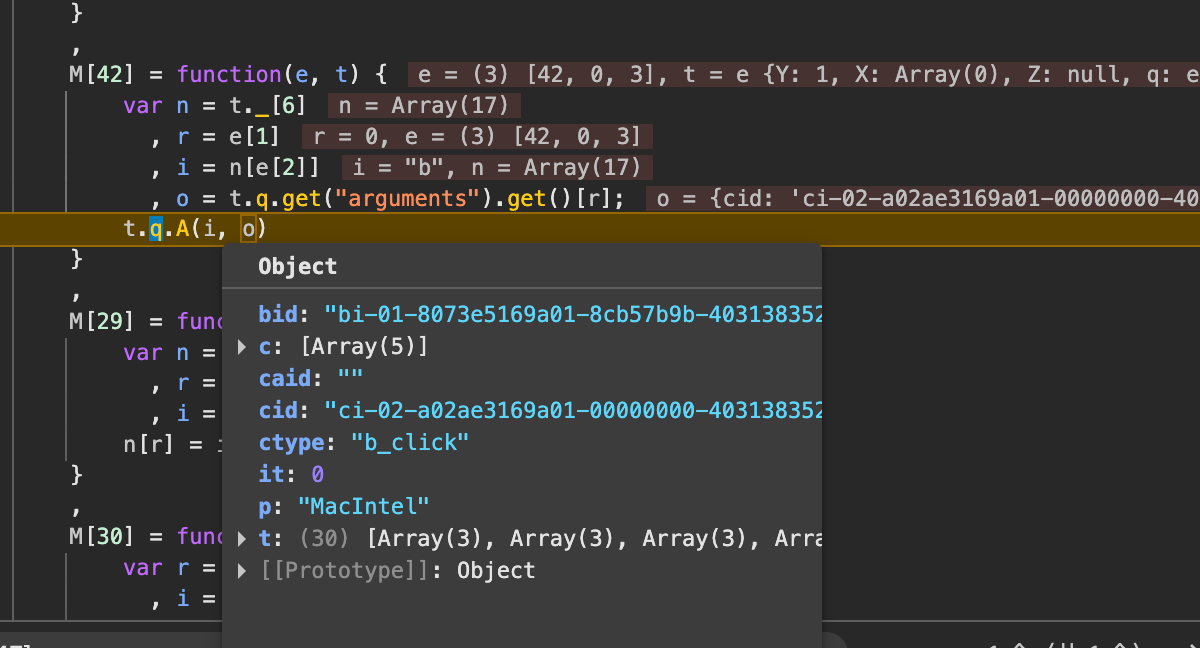Select the empty "caid" property row
The image size is (1200, 648).
(310, 379)
